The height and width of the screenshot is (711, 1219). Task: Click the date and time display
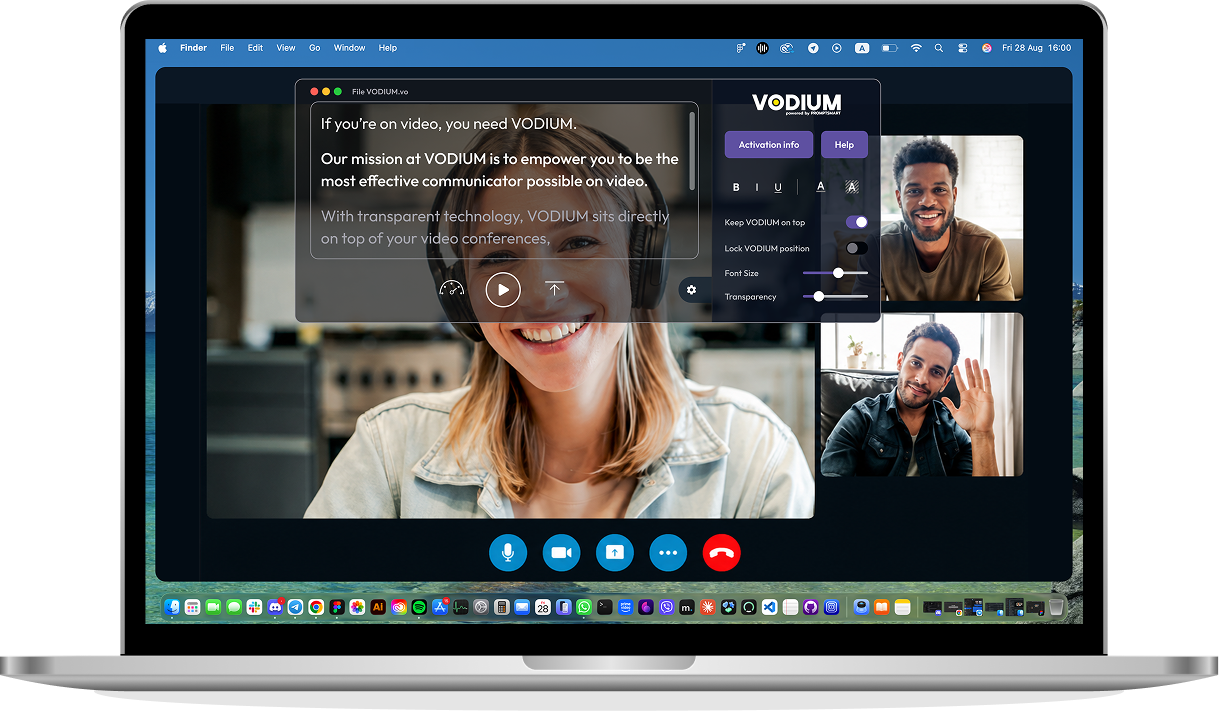click(x=1037, y=48)
